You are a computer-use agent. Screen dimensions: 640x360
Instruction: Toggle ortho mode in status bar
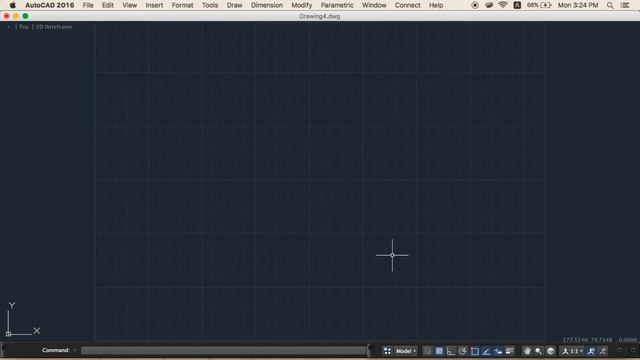pyautogui.click(x=451, y=351)
